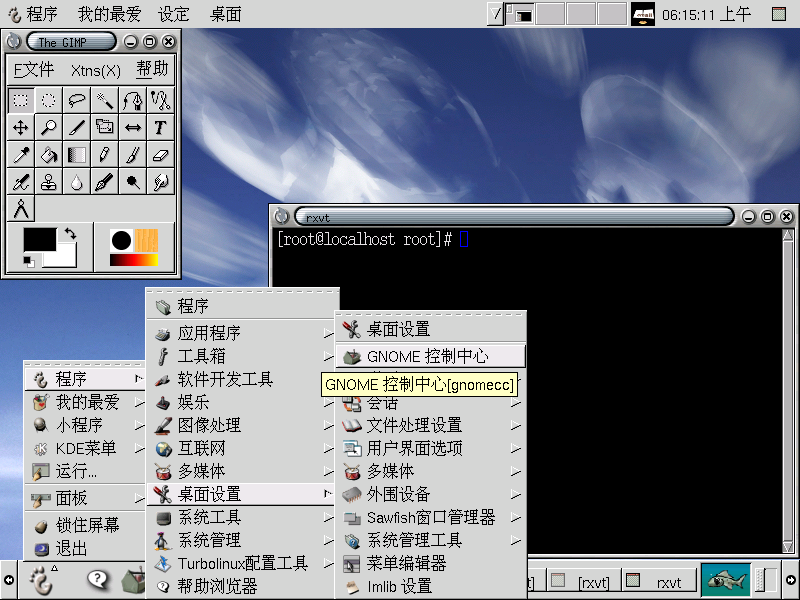Open the active gradient preview
The width and height of the screenshot is (800, 600).
pyautogui.click(x=134, y=260)
